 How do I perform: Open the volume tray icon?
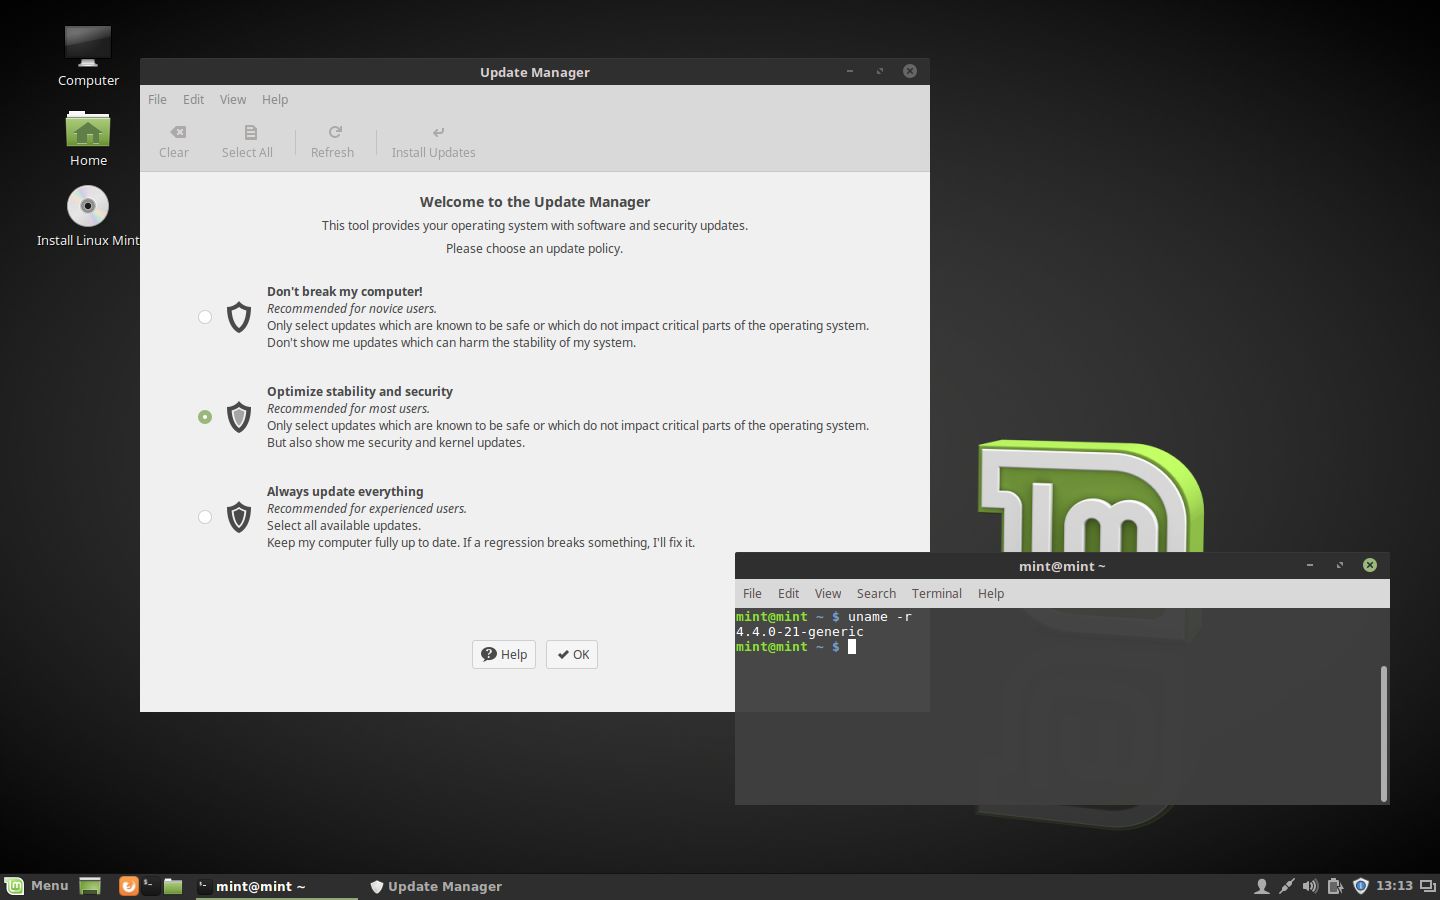[x=1310, y=886]
